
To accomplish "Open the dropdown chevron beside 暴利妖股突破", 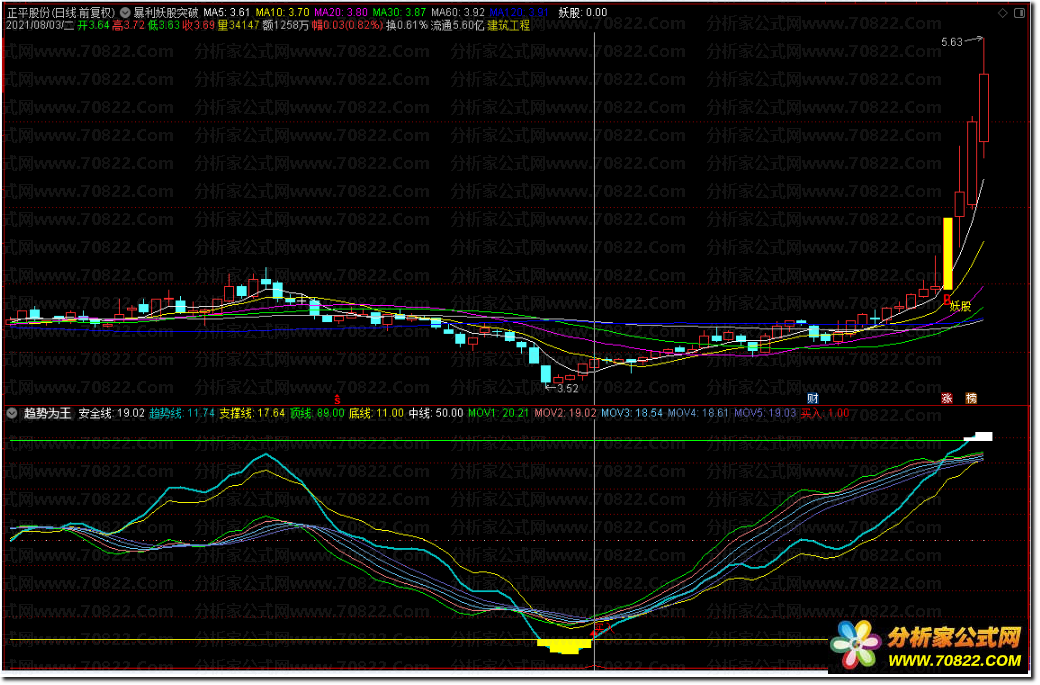I will point(125,12).
